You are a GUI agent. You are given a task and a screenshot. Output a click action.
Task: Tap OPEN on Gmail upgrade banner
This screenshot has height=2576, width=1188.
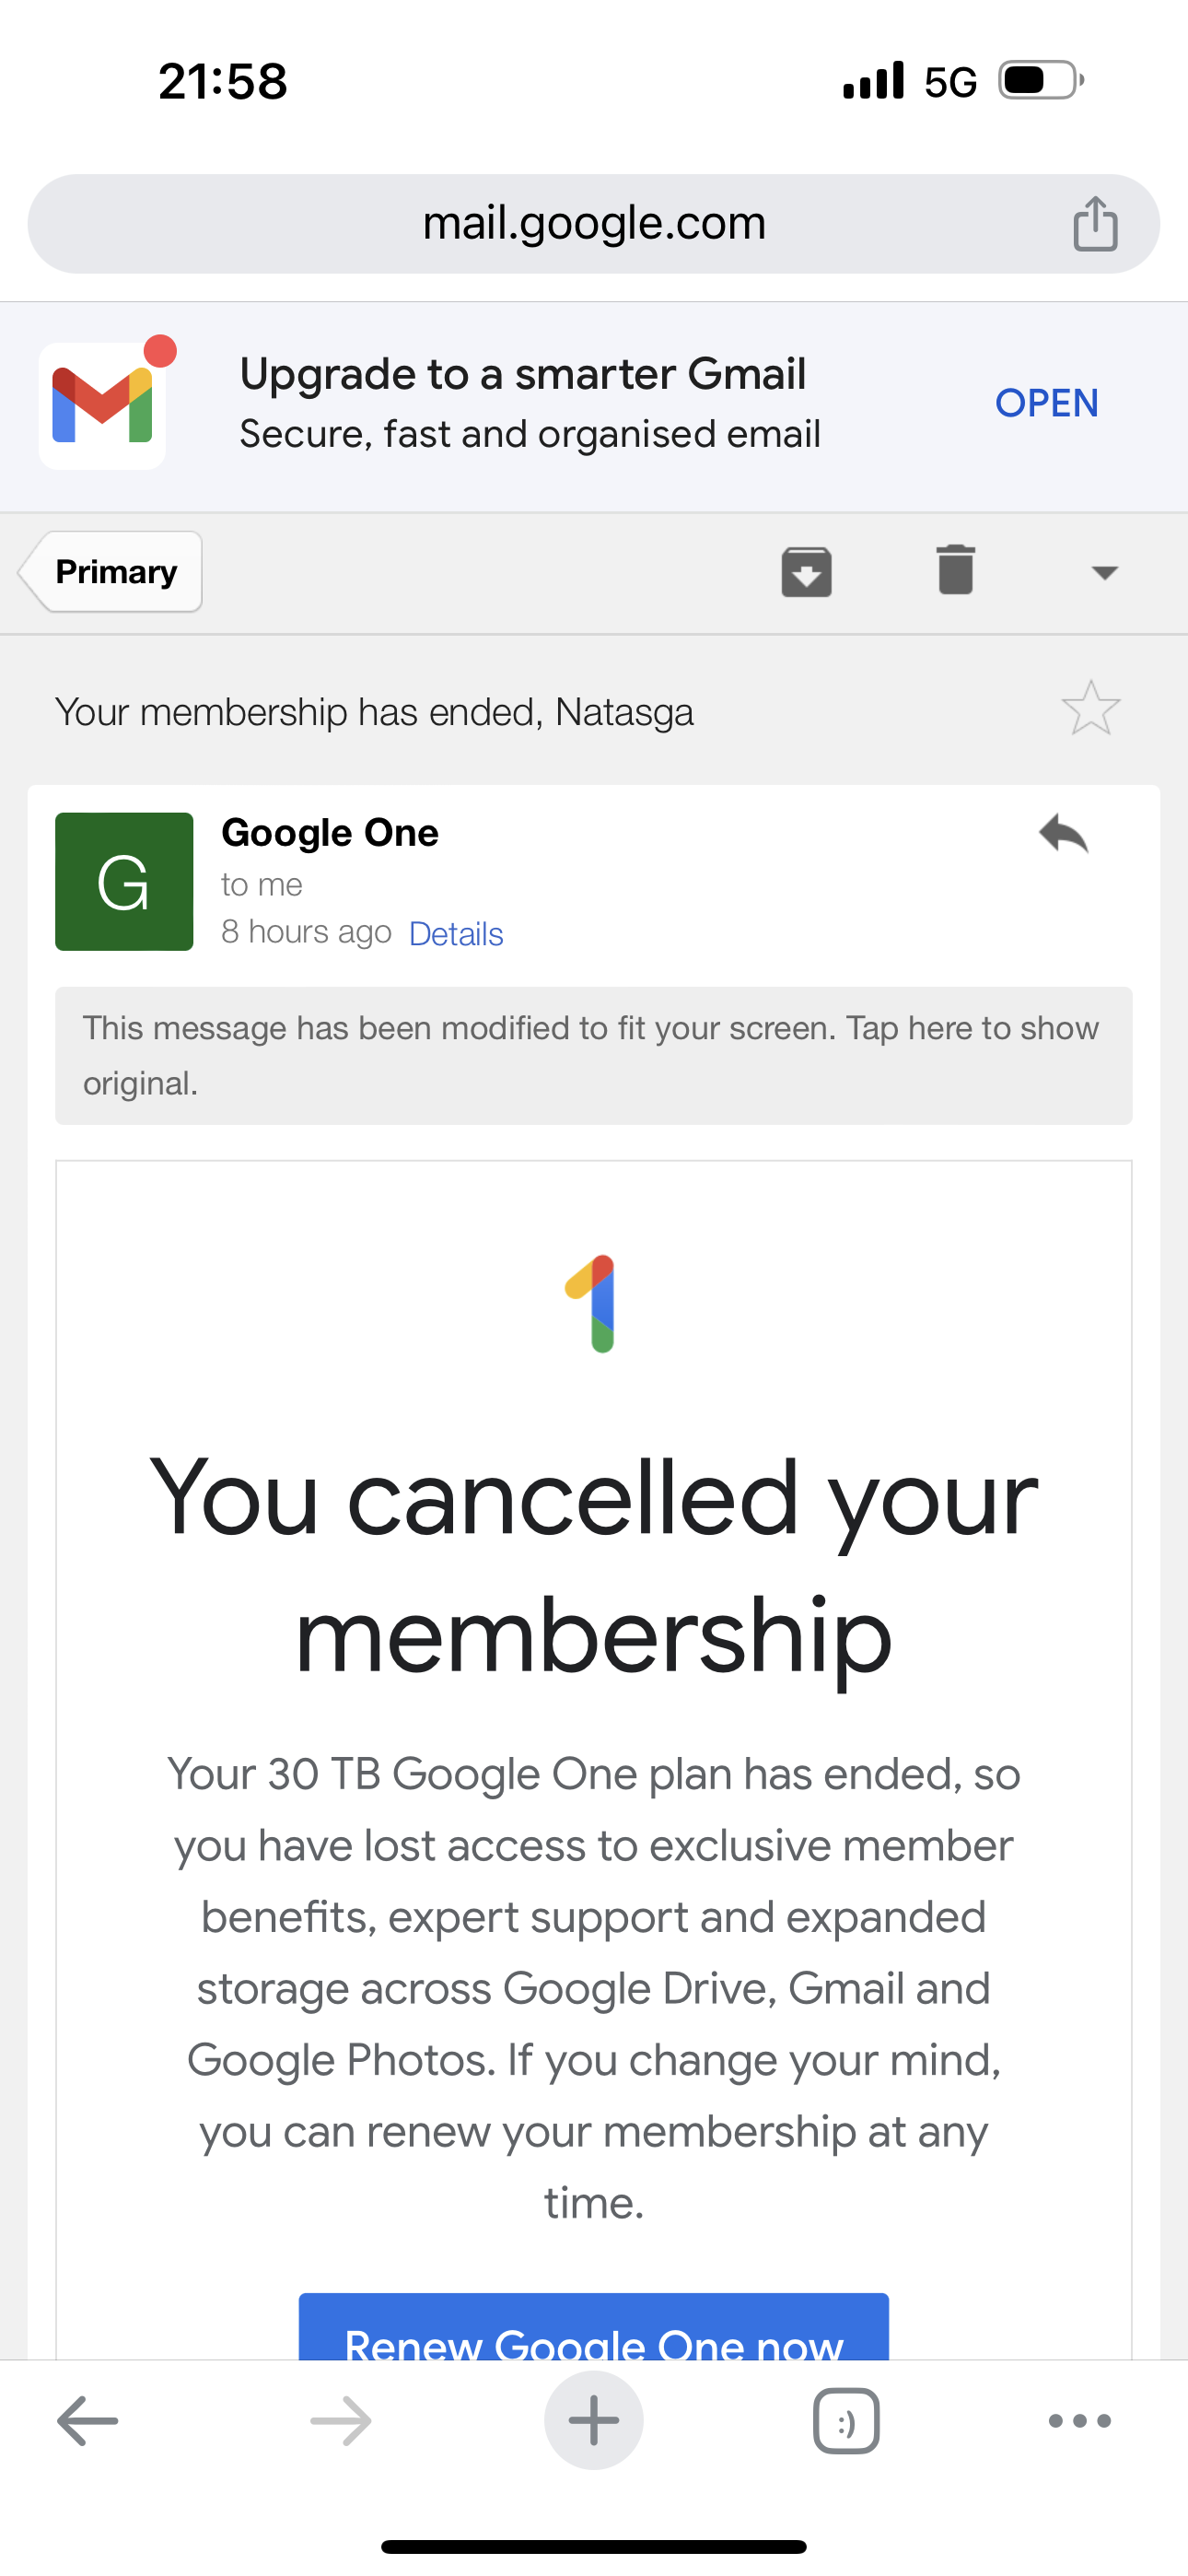click(x=1046, y=403)
